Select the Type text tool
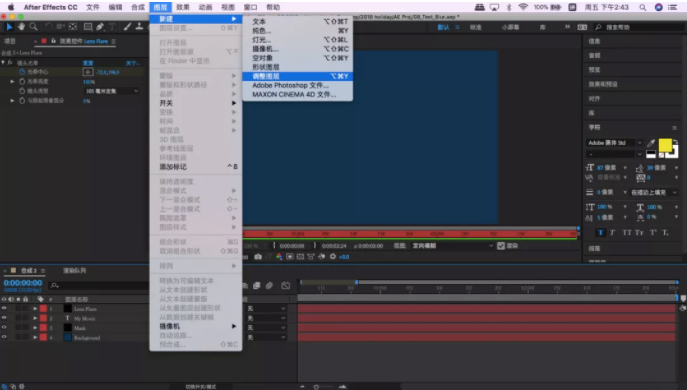Screen dimensions: 687x390 click(x=112, y=27)
